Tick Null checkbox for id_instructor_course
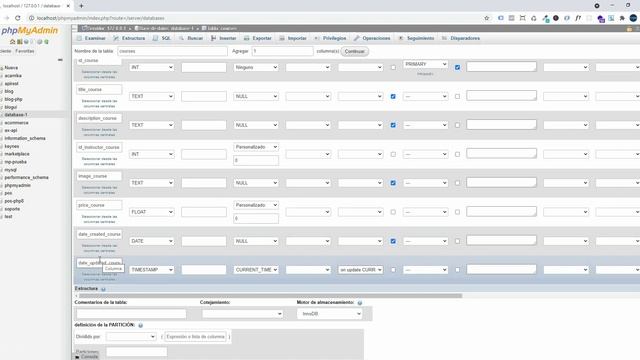Screen dimensions: 640x360 tap(393, 154)
